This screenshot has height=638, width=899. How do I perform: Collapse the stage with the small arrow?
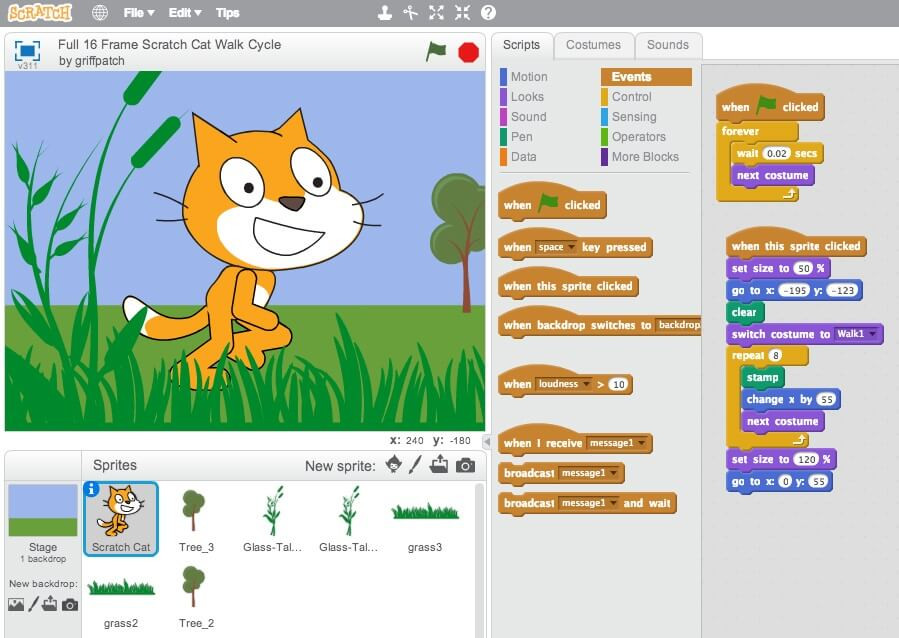click(x=487, y=441)
